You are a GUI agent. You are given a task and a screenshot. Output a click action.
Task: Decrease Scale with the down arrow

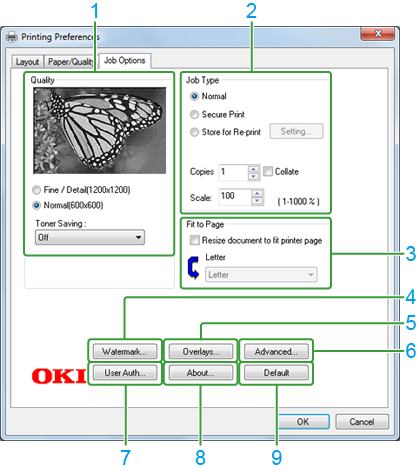pos(257,200)
